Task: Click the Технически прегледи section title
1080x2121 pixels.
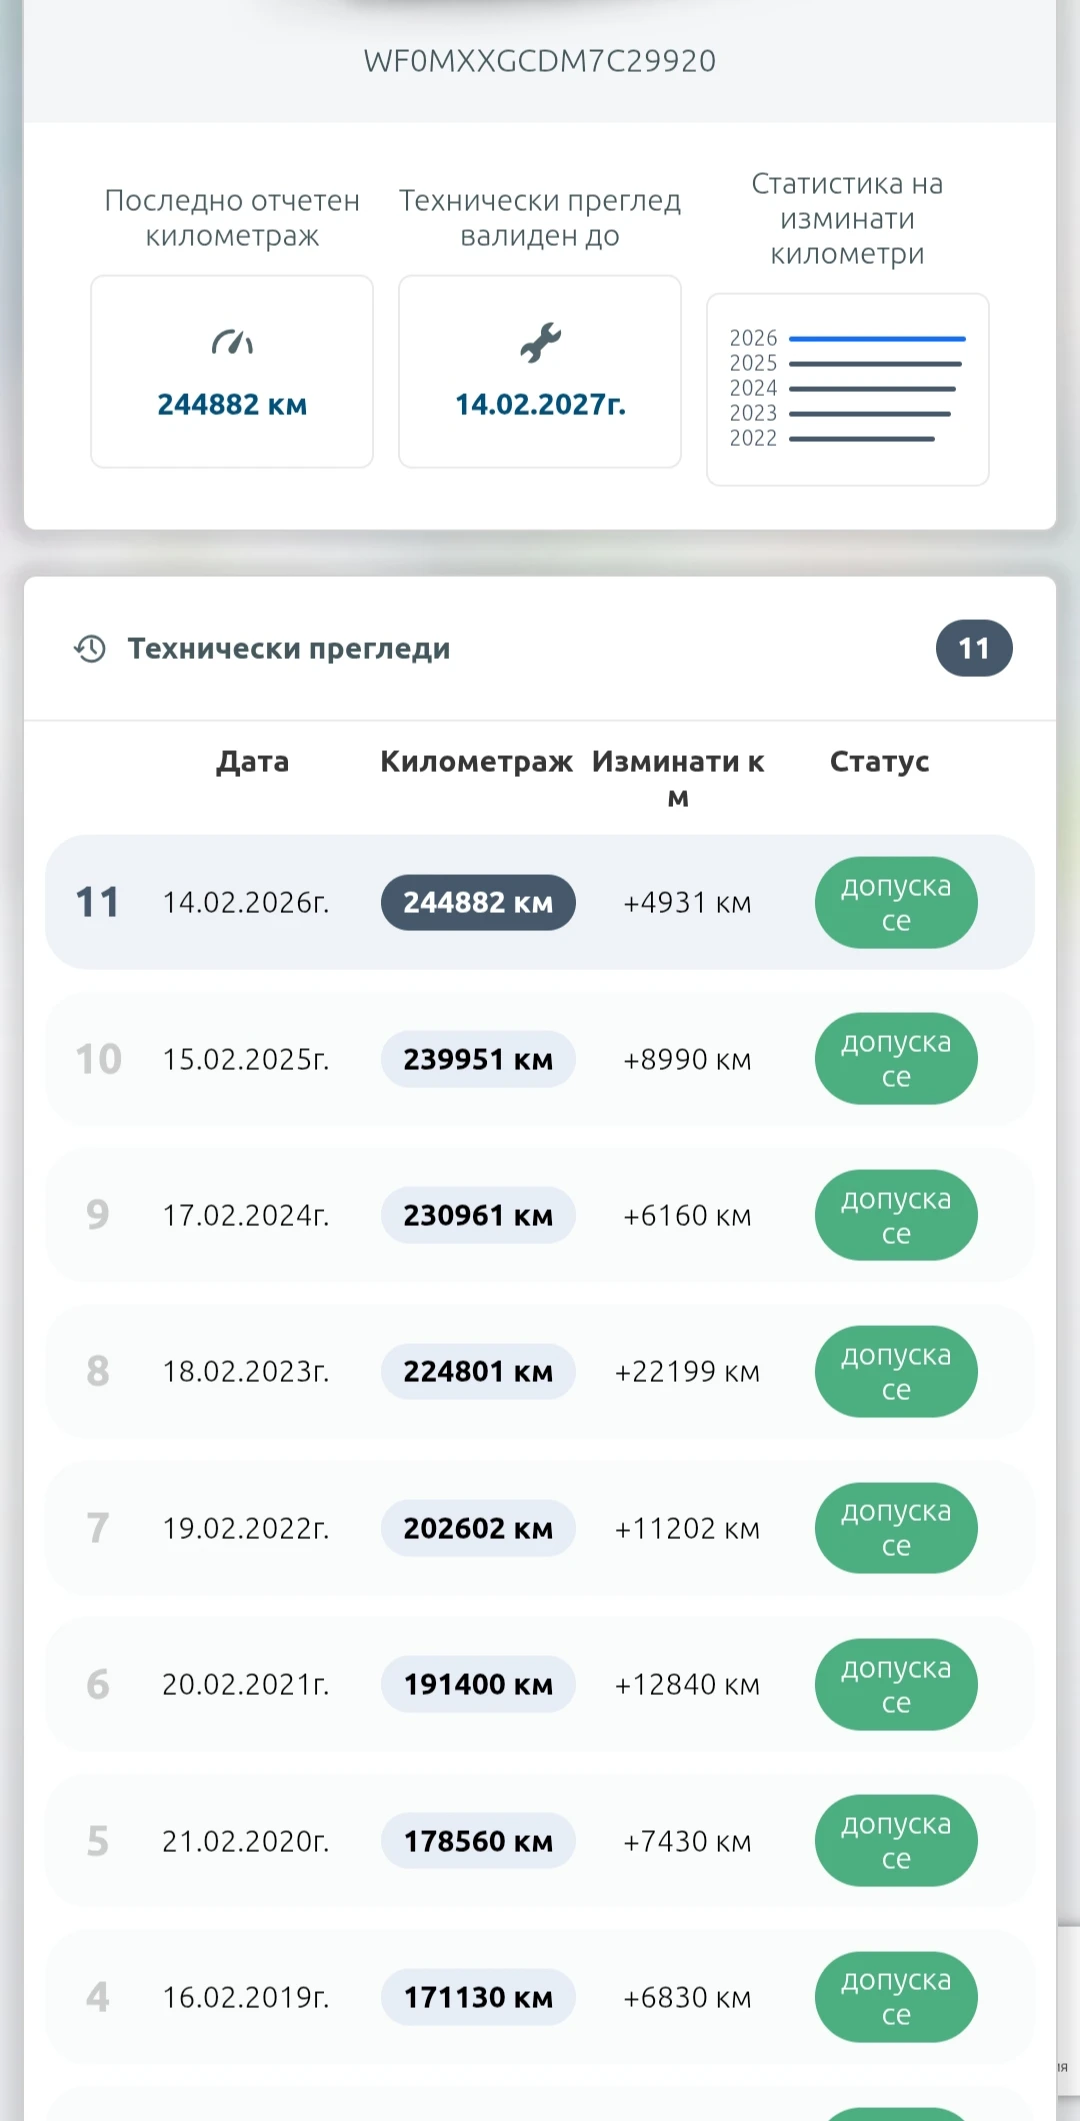Action: pos(289,649)
